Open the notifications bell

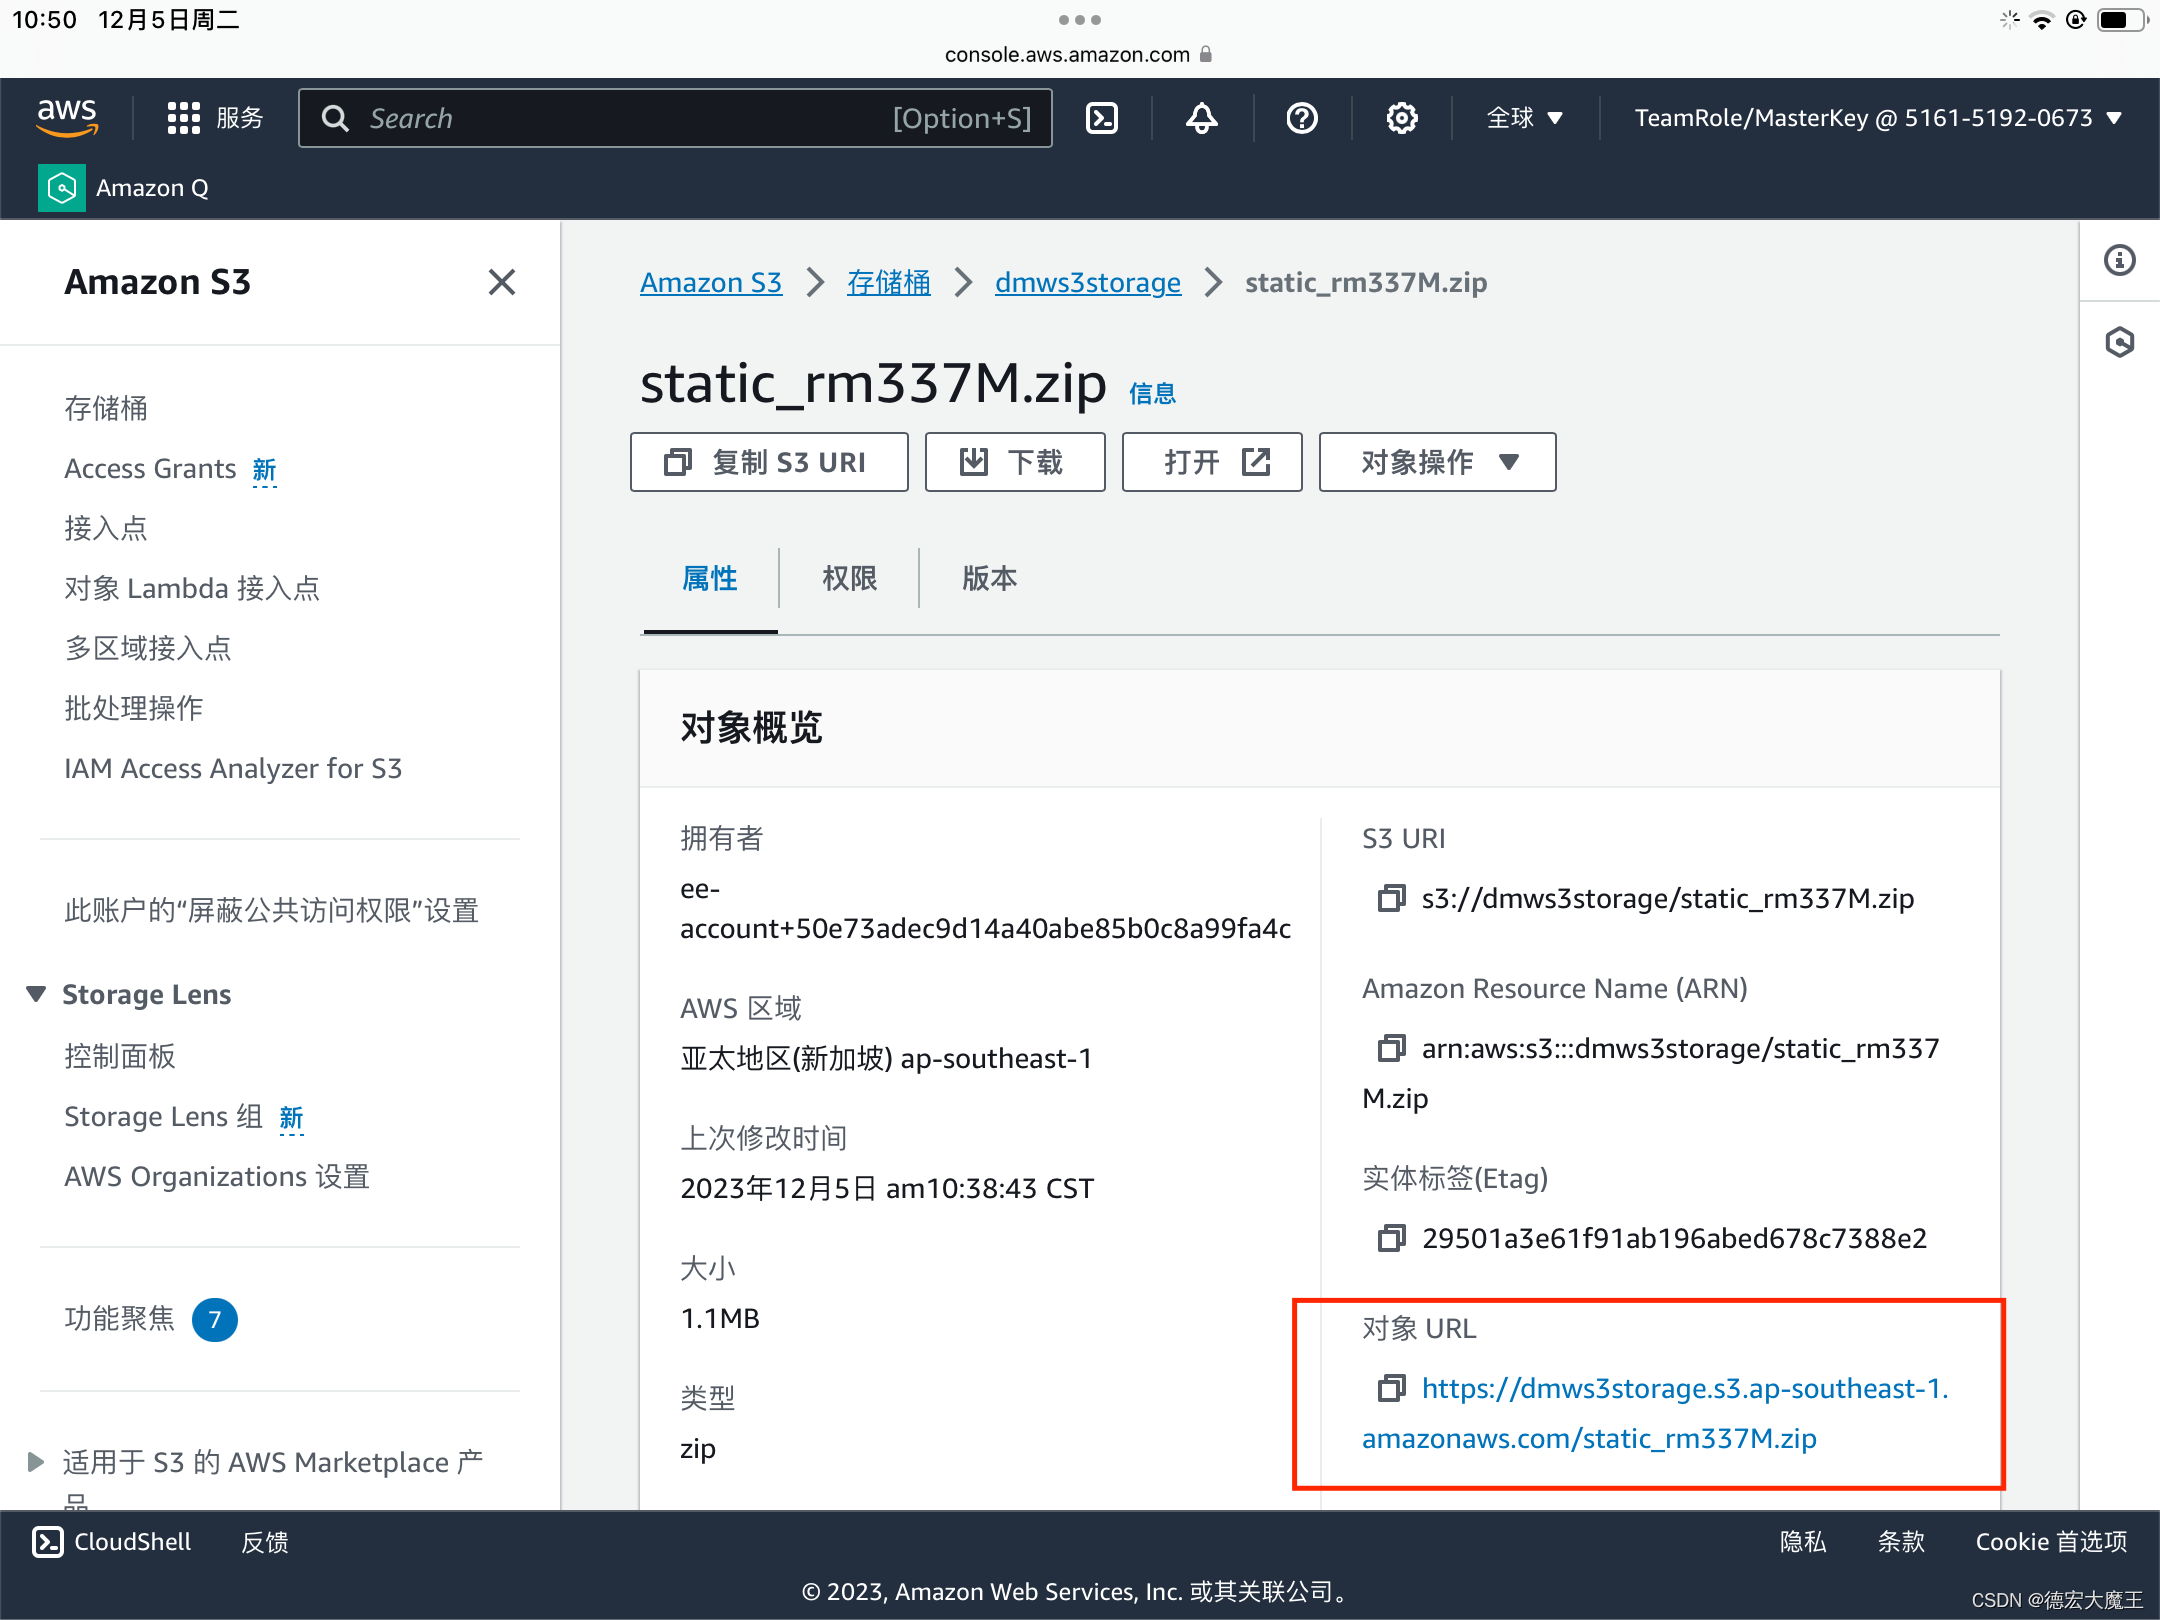point(1202,118)
